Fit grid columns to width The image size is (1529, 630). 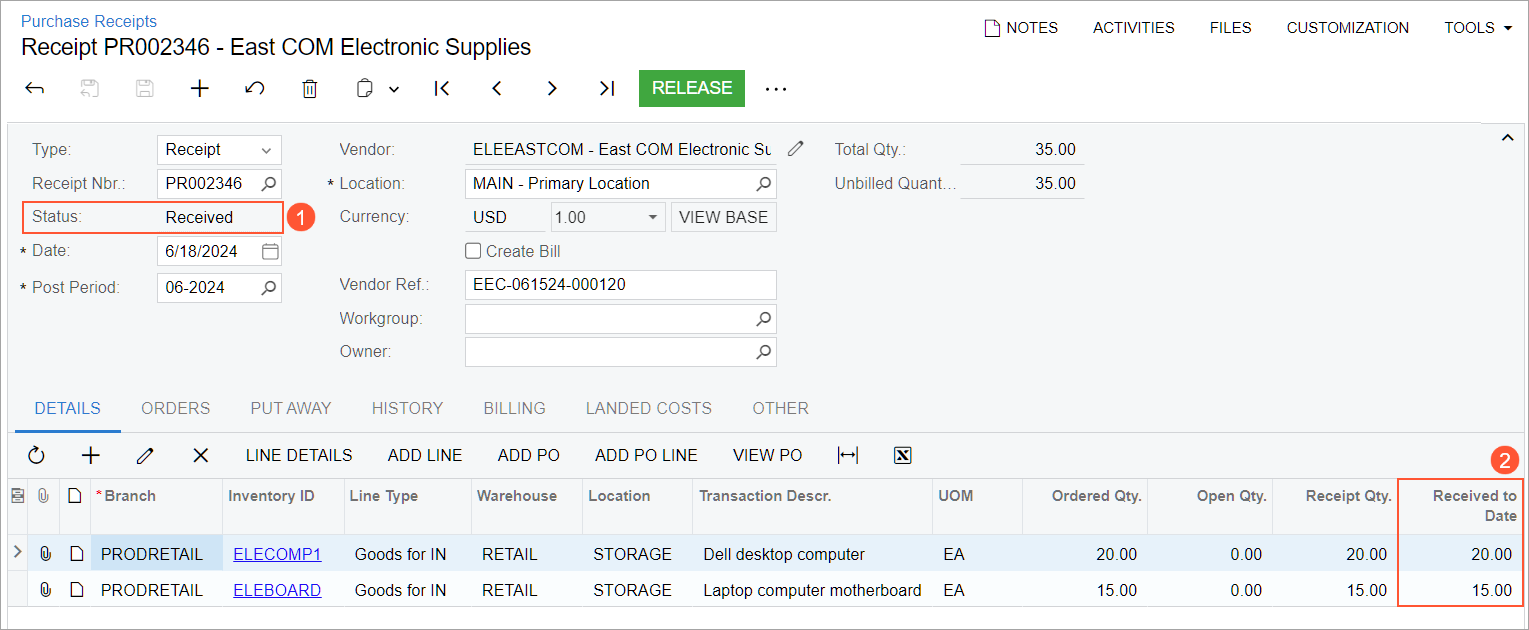(x=848, y=456)
